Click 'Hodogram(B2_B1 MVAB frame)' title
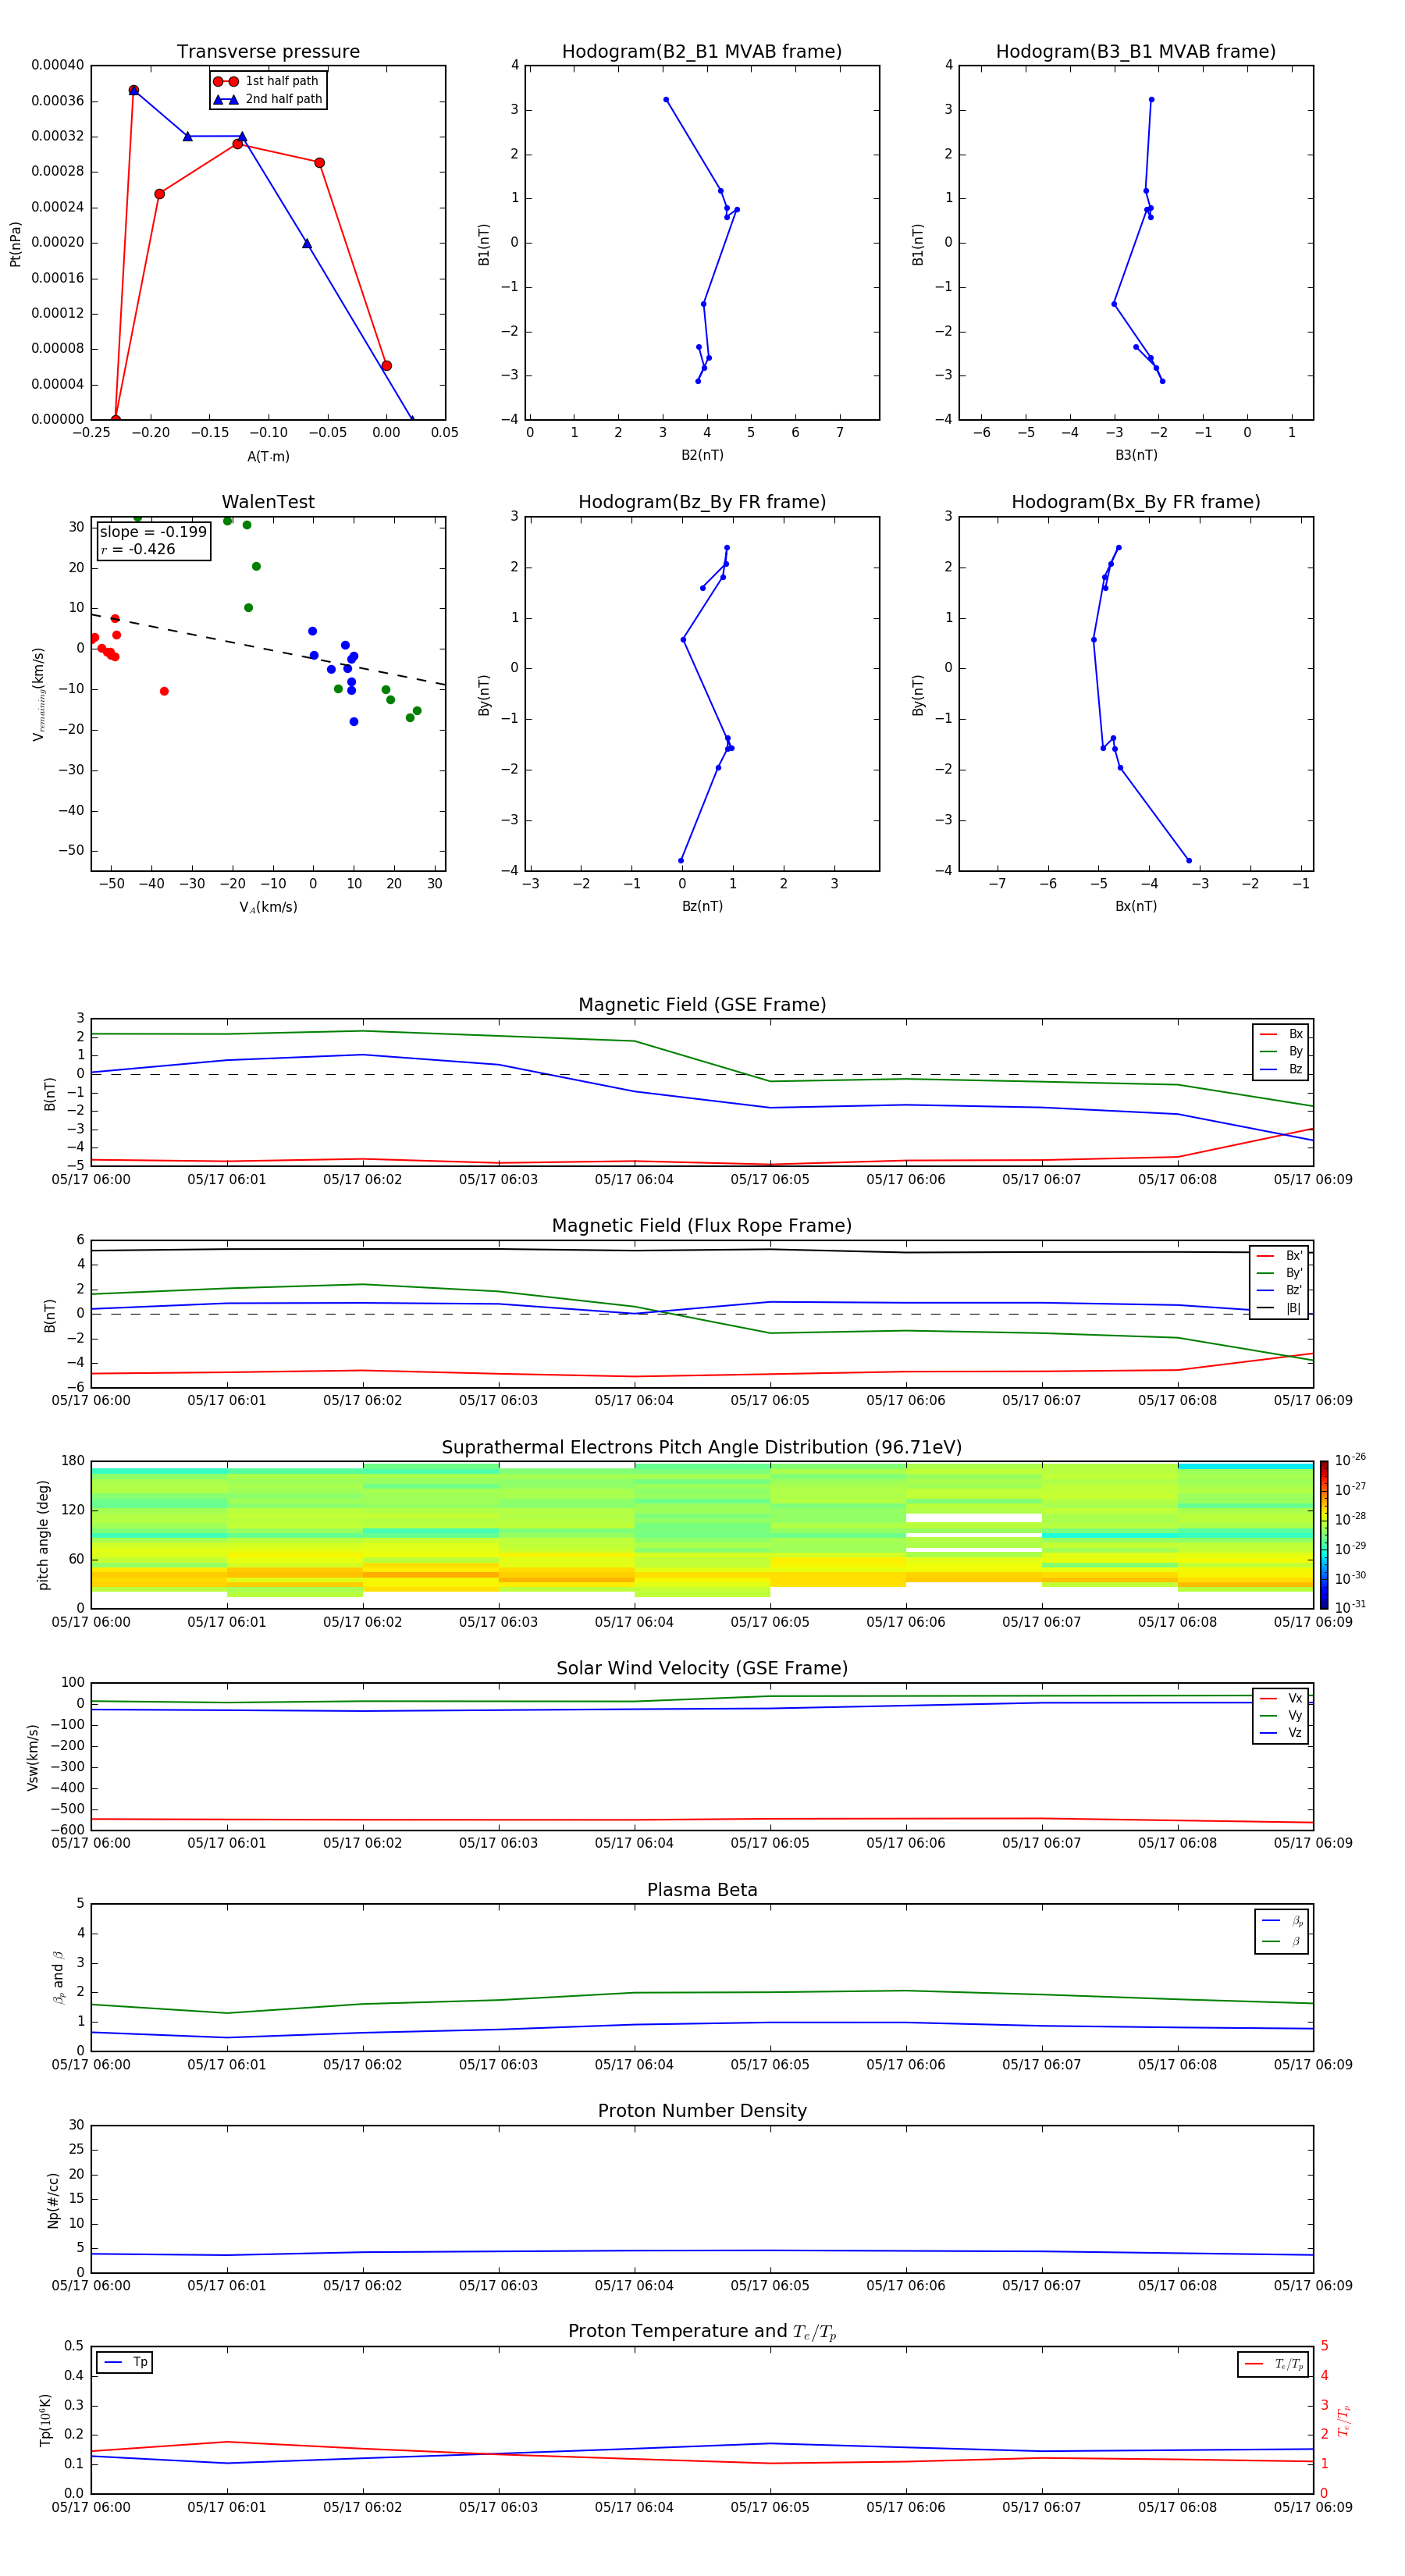 tap(702, 52)
